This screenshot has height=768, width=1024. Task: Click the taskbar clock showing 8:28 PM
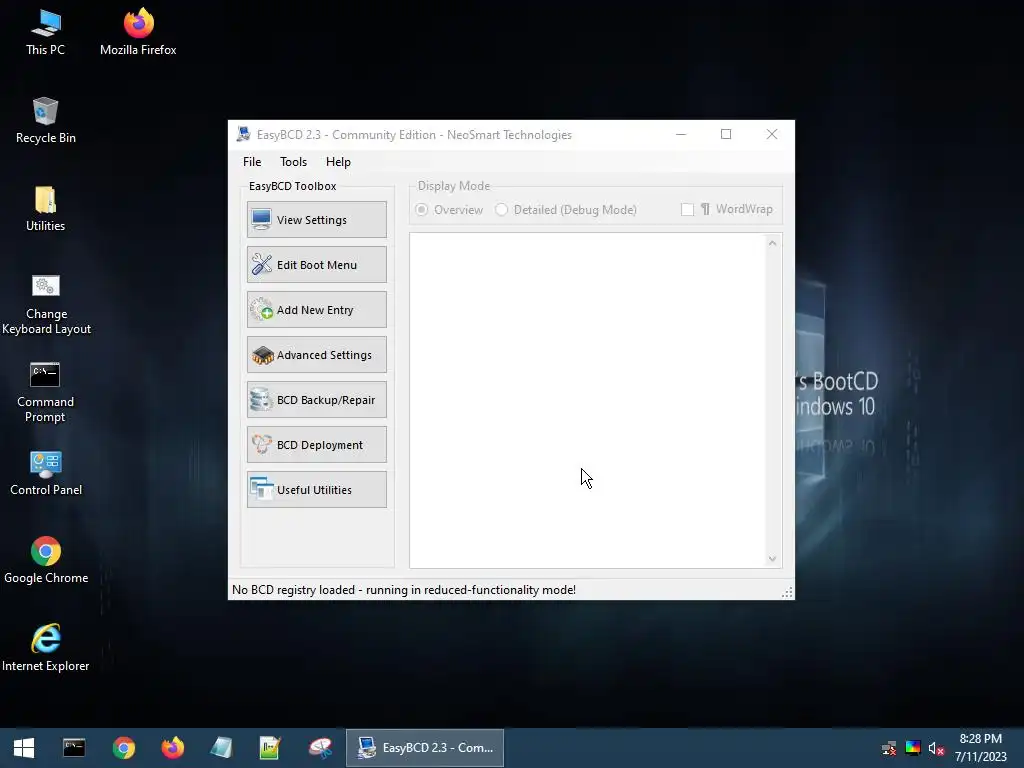pos(980,748)
